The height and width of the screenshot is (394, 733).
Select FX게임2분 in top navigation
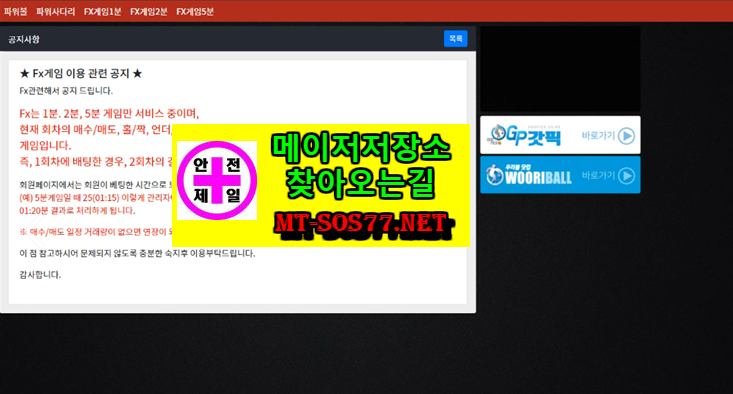point(149,12)
